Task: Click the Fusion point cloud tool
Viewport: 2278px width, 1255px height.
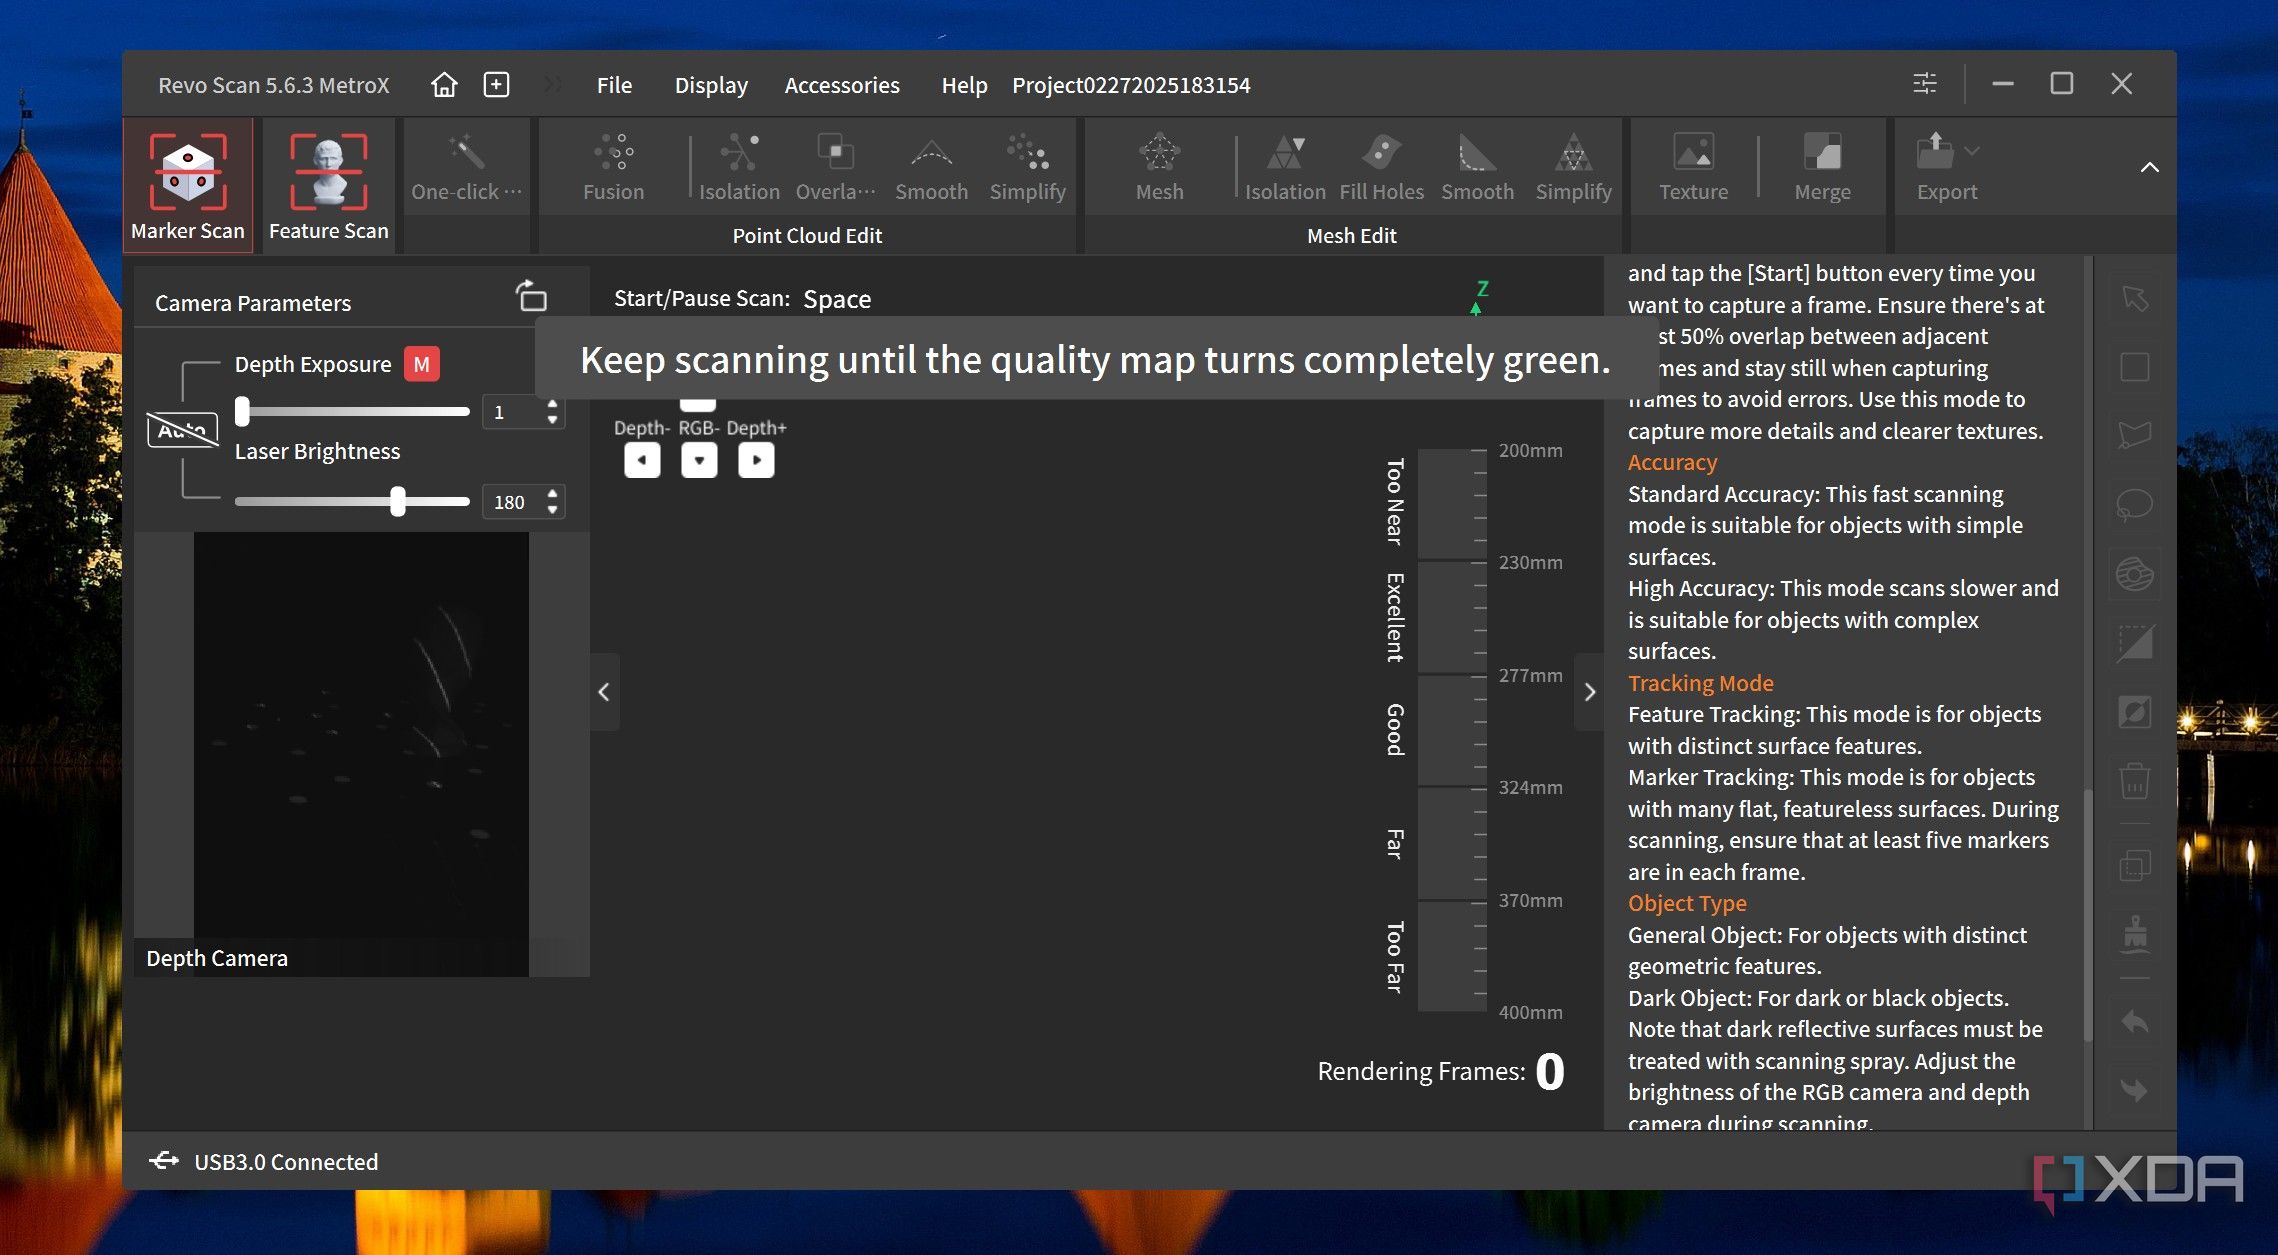Action: (x=613, y=167)
